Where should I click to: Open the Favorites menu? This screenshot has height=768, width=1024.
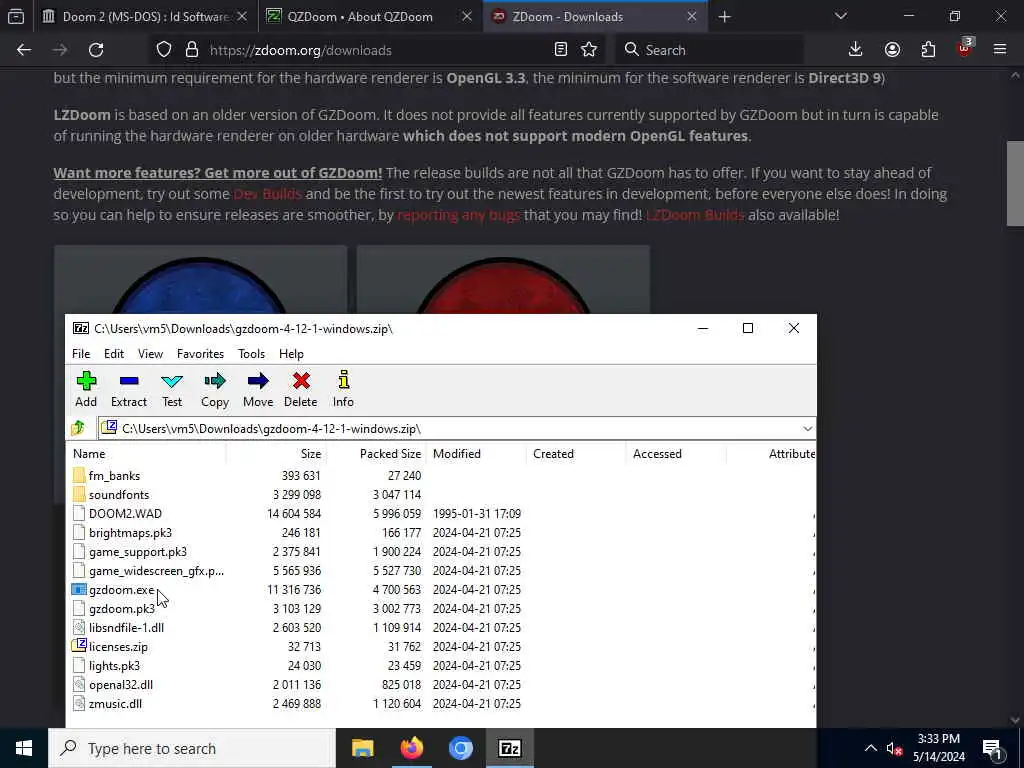(x=200, y=353)
